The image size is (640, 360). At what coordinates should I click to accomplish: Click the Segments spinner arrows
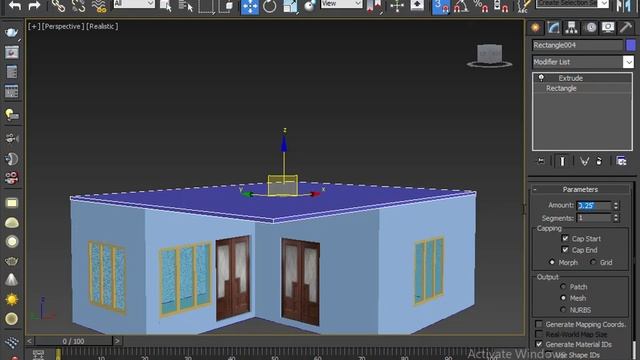pyautogui.click(x=616, y=218)
